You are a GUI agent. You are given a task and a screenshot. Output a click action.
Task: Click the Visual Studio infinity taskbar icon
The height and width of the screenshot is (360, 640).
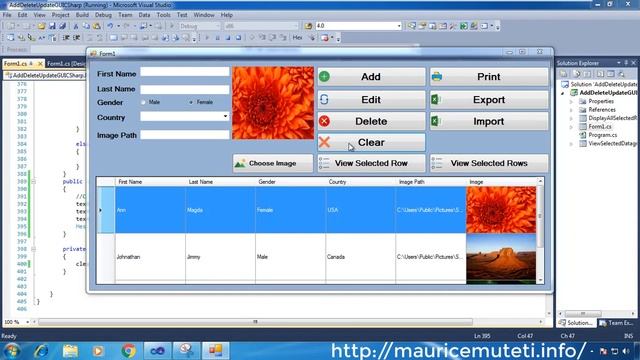point(157,351)
